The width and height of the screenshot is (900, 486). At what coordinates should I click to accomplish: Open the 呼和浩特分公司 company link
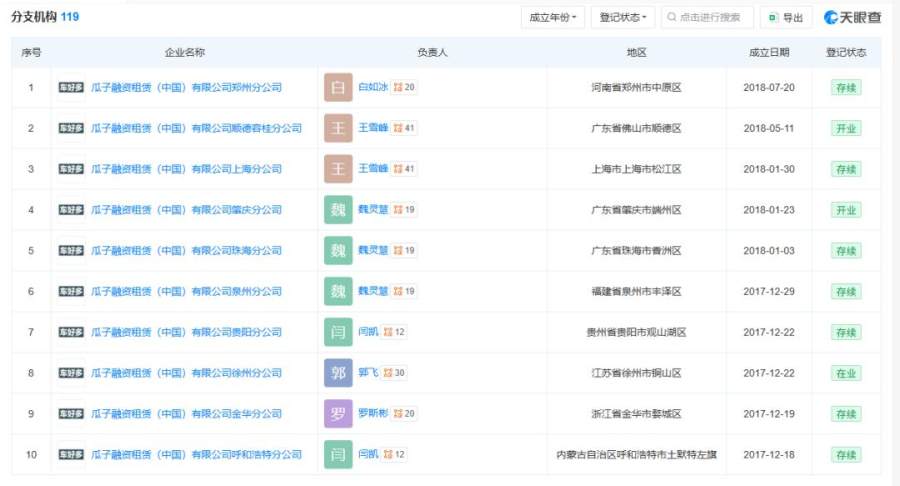tap(196, 454)
